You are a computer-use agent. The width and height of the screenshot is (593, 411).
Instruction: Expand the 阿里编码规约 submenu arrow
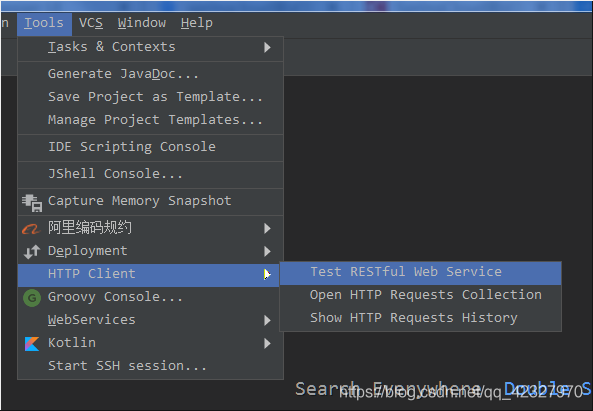[x=267, y=228]
